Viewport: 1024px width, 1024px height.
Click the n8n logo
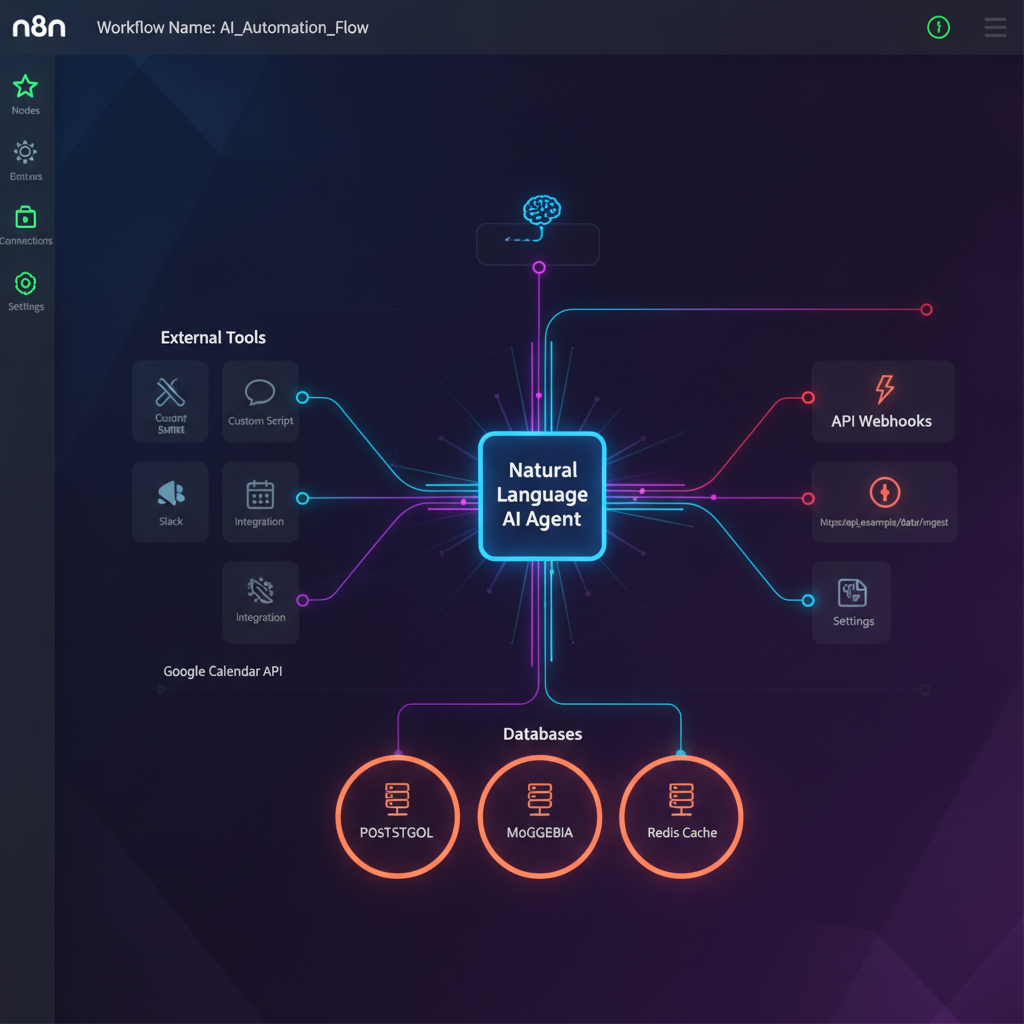39,27
